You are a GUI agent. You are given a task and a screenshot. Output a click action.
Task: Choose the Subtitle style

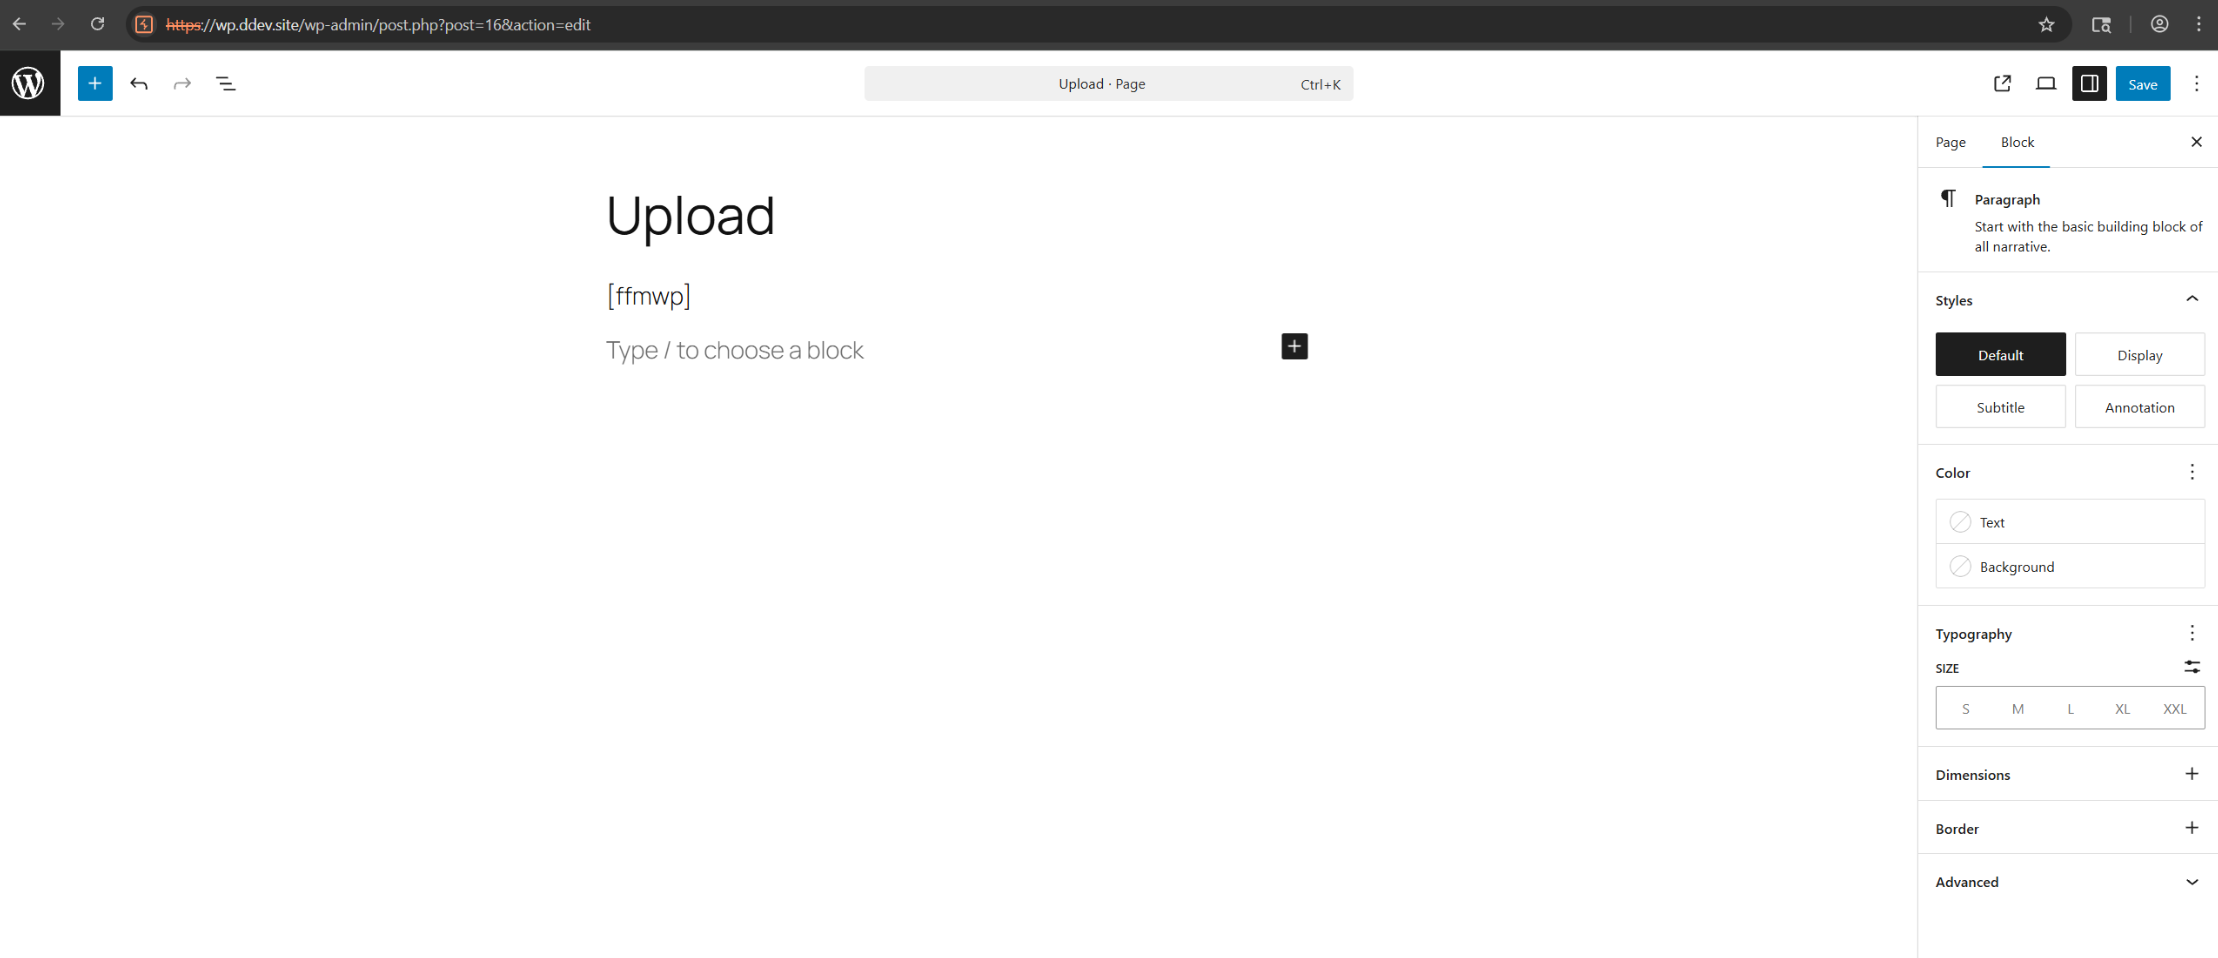pyautogui.click(x=2000, y=407)
